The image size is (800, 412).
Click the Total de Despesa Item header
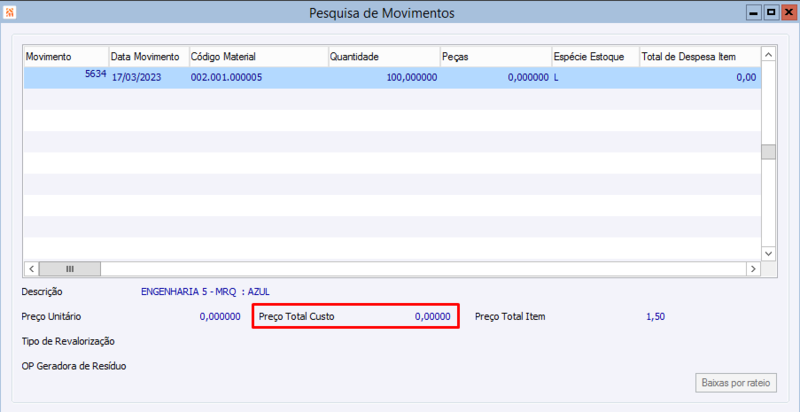700,57
